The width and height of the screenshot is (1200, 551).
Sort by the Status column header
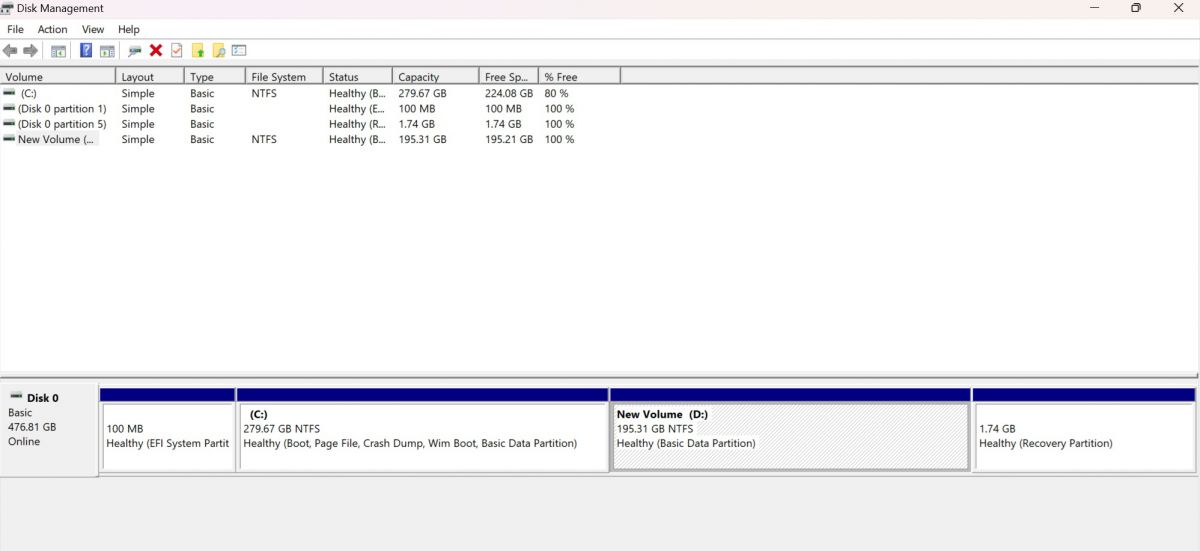click(343, 77)
